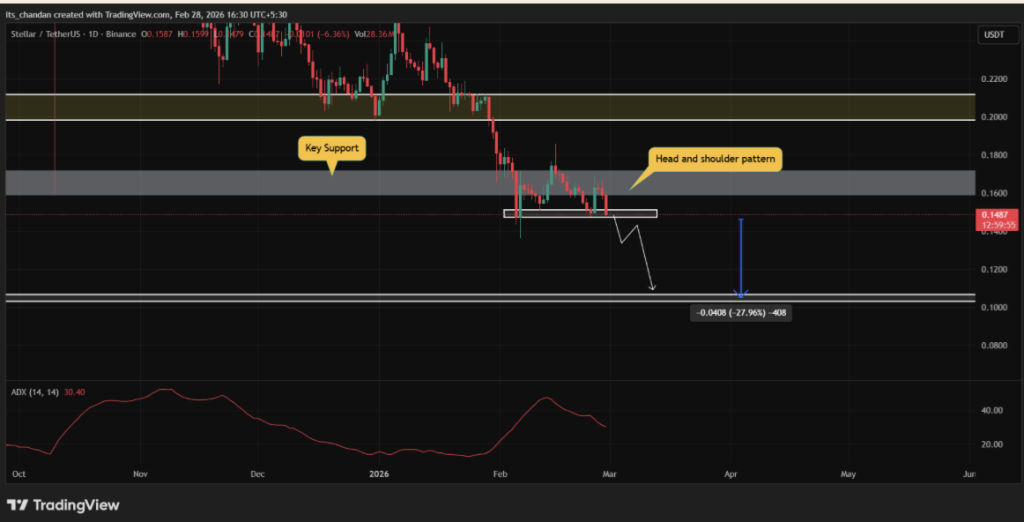The height and width of the screenshot is (522, 1024).
Task: Click the 0.2200 price axis label
Action: (993, 79)
